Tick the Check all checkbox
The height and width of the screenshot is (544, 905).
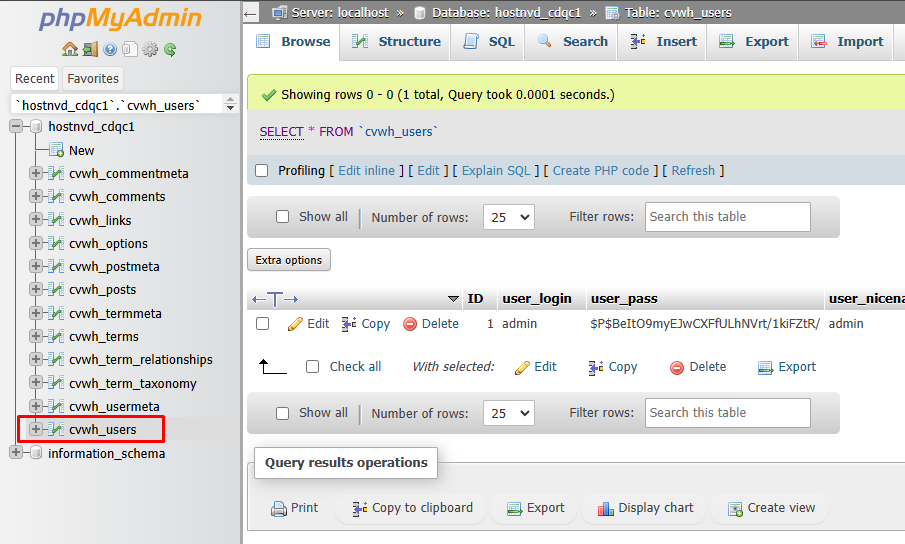pos(312,367)
